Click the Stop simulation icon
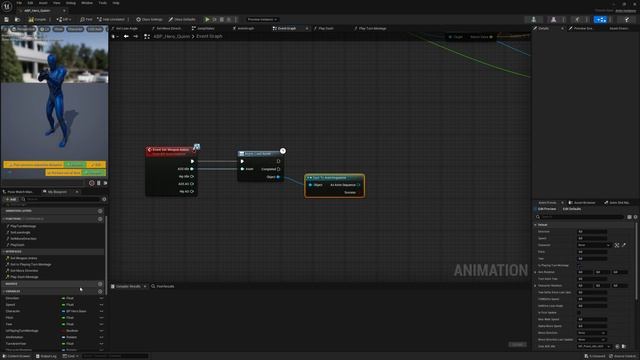640x360 pixels. pos(222,19)
